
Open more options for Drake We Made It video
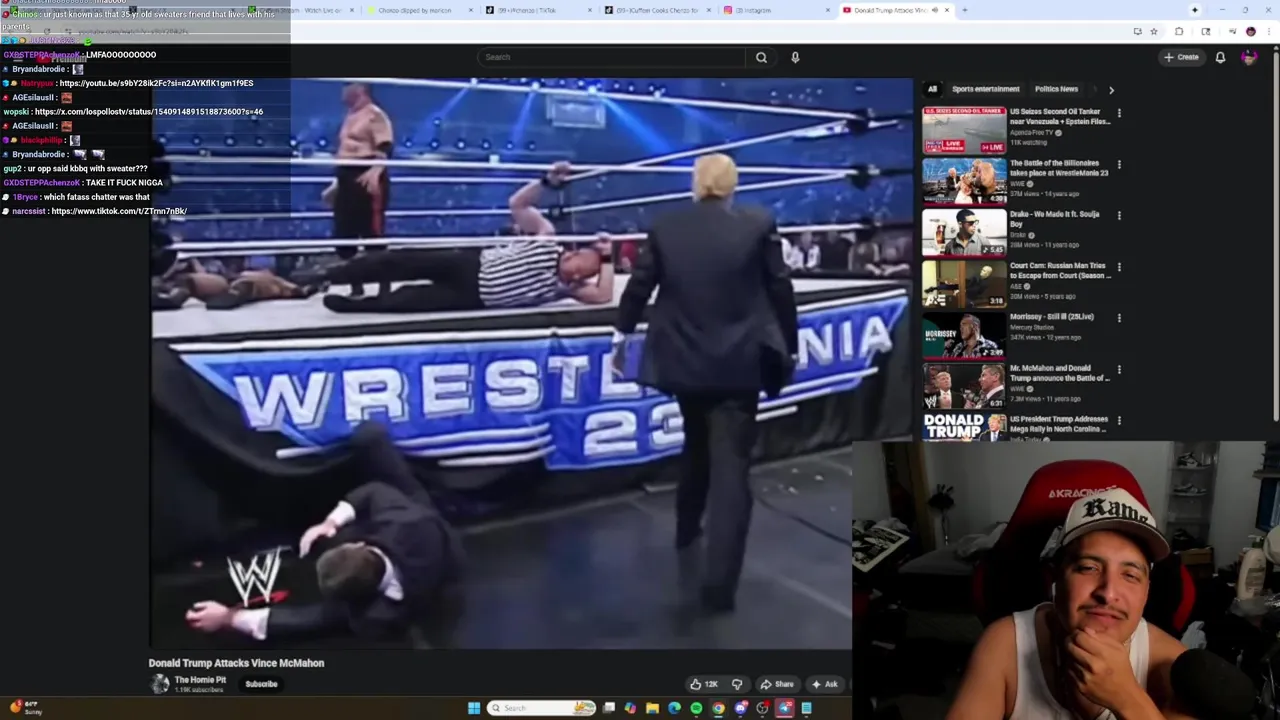[1119, 215]
